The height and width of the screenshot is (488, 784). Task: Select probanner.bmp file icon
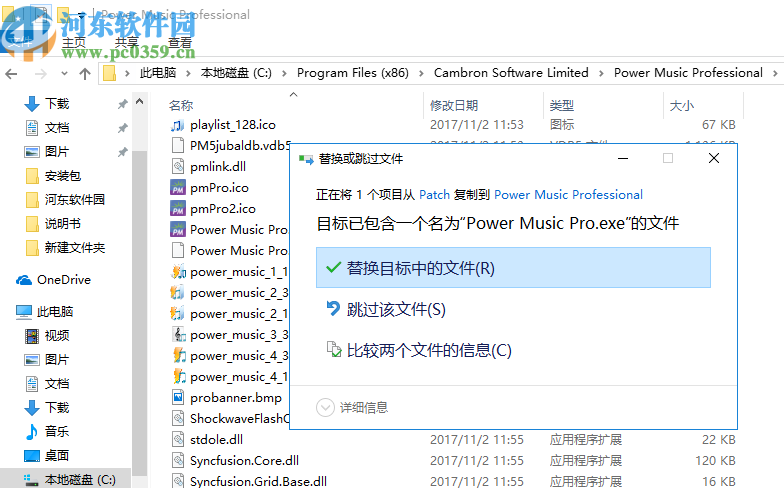pos(178,398)
